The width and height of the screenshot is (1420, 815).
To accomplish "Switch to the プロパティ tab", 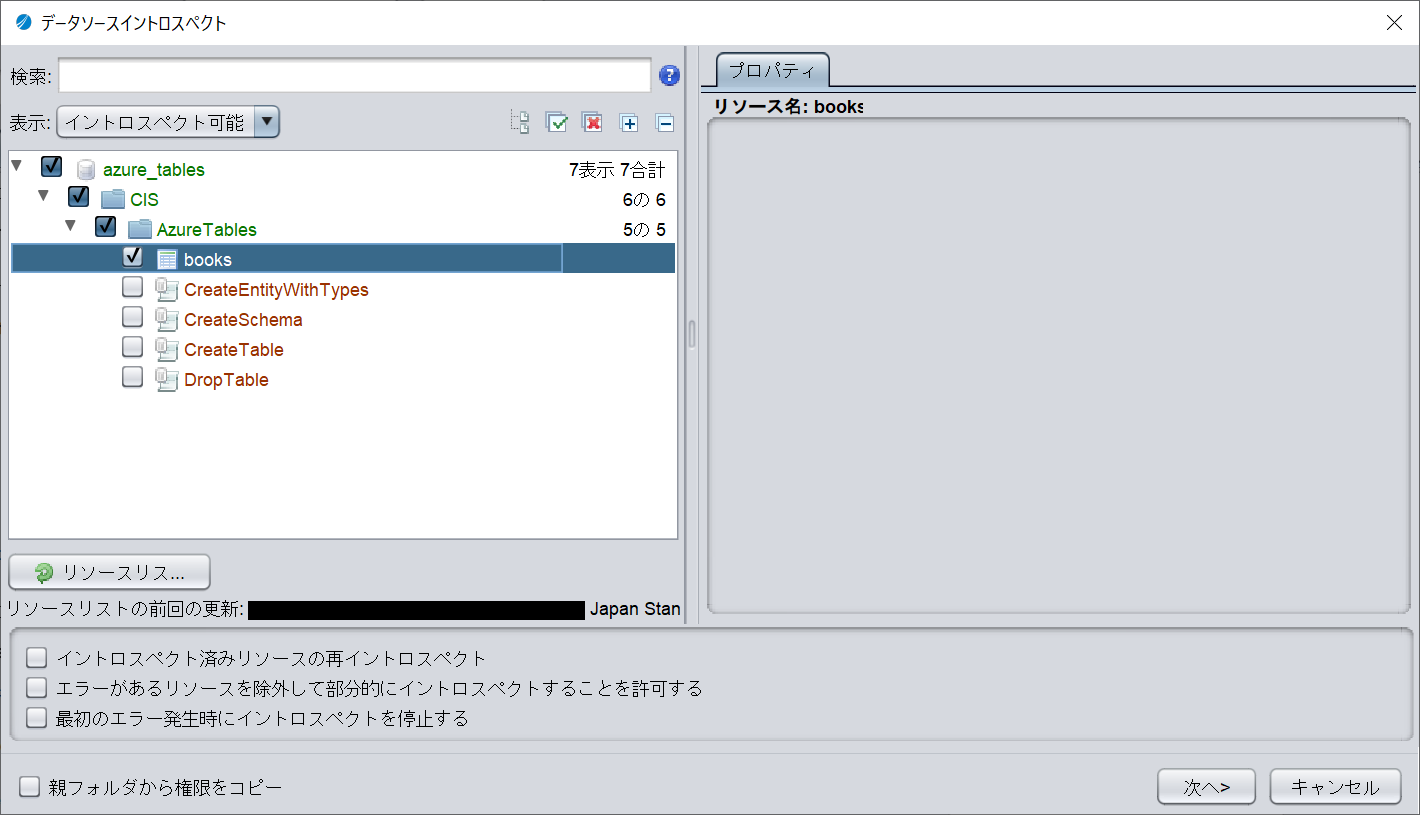I will click(773, 71).
